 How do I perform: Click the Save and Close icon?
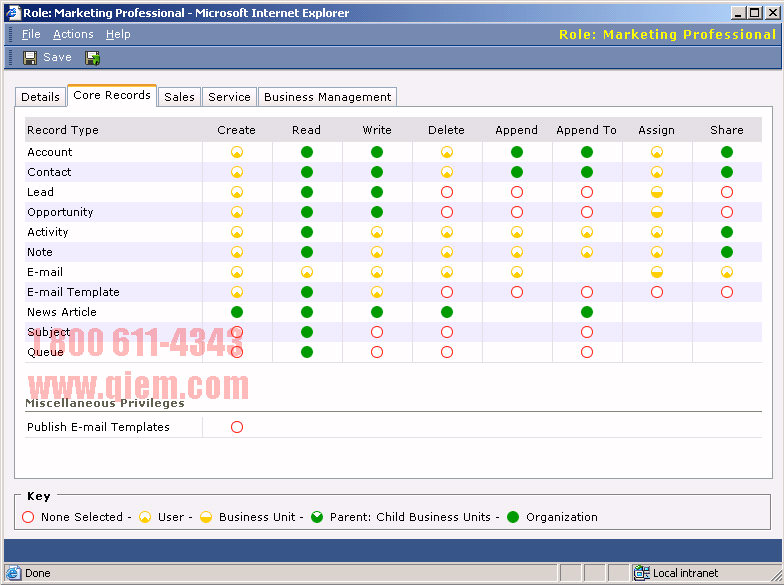click(x=92, y=58)
